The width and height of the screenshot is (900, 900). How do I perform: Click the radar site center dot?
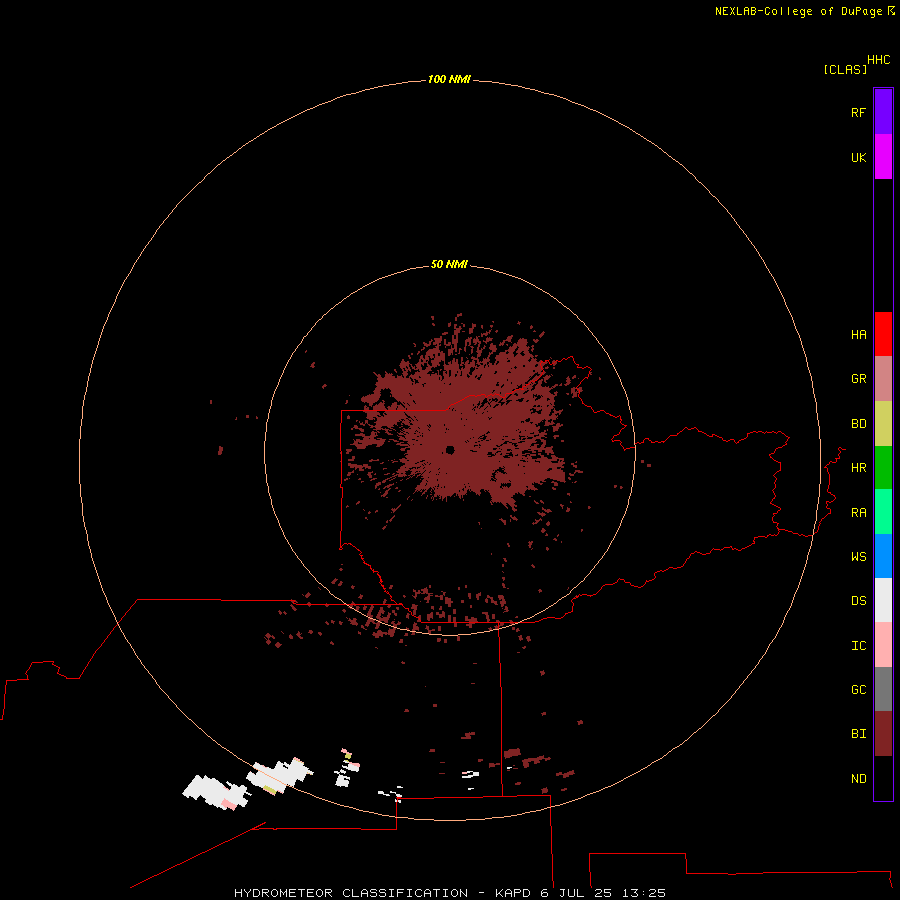(450, 450)
